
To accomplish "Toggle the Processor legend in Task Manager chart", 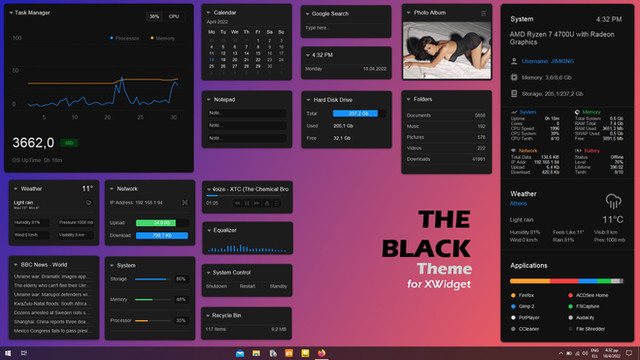I will tap(124, 38).
